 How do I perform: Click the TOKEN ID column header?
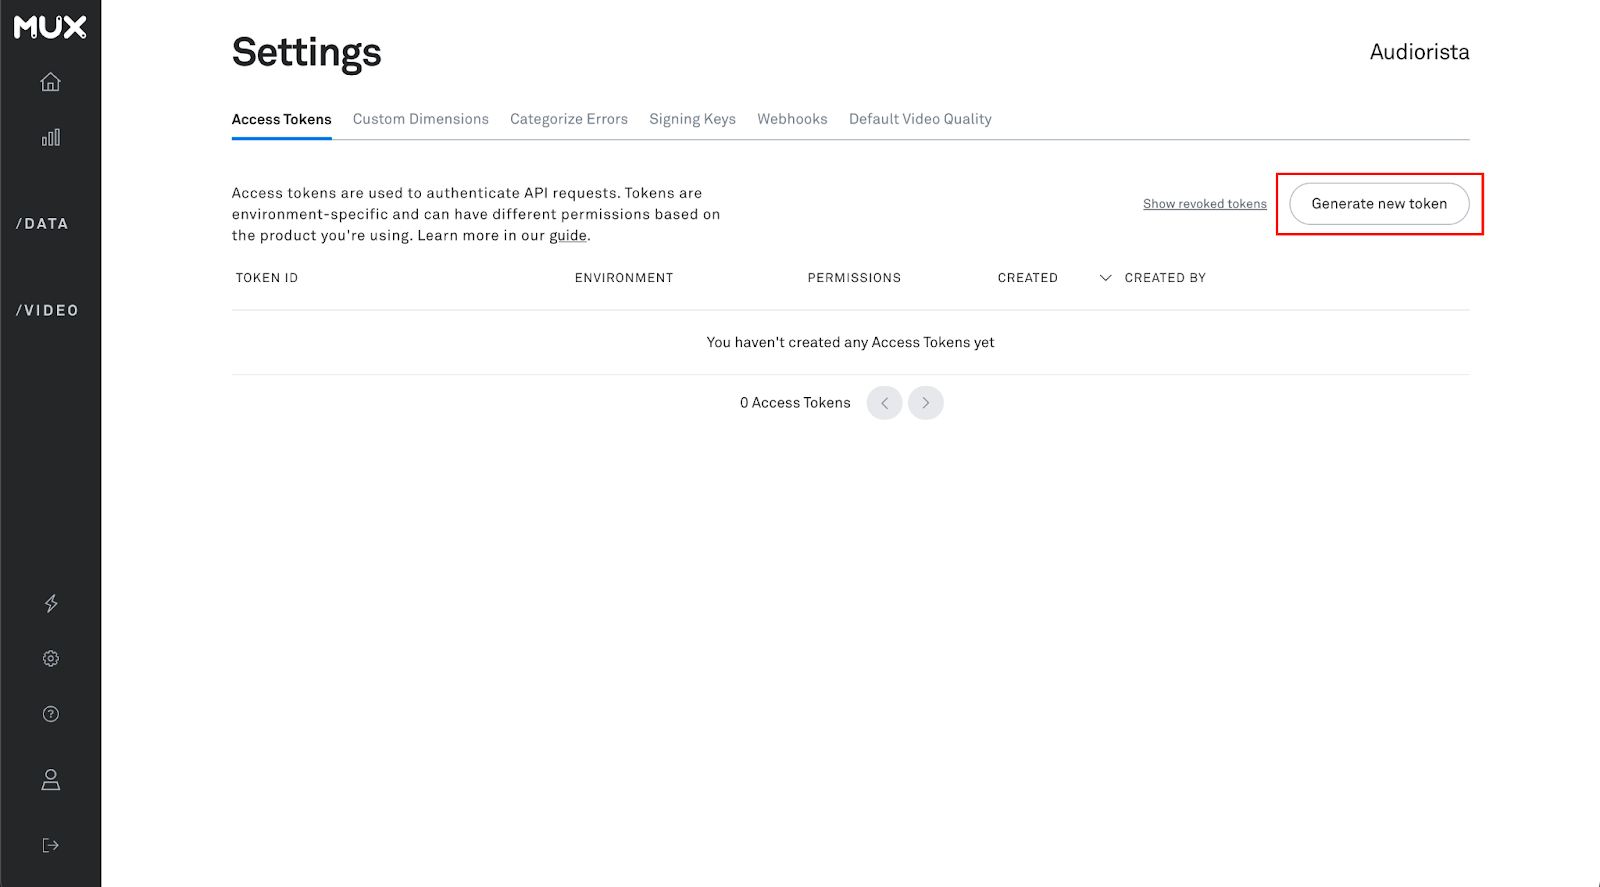point(267,278)
